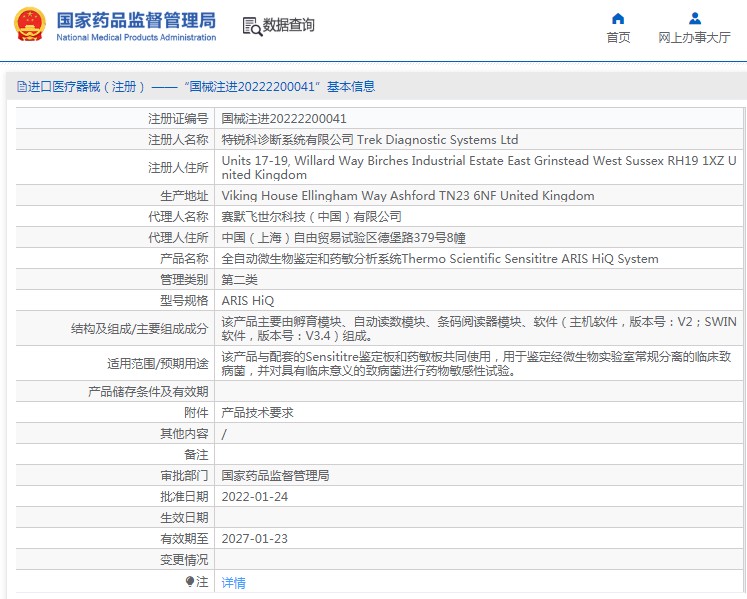Click the national emblem logo
The image size is (747, 599).
30,25
